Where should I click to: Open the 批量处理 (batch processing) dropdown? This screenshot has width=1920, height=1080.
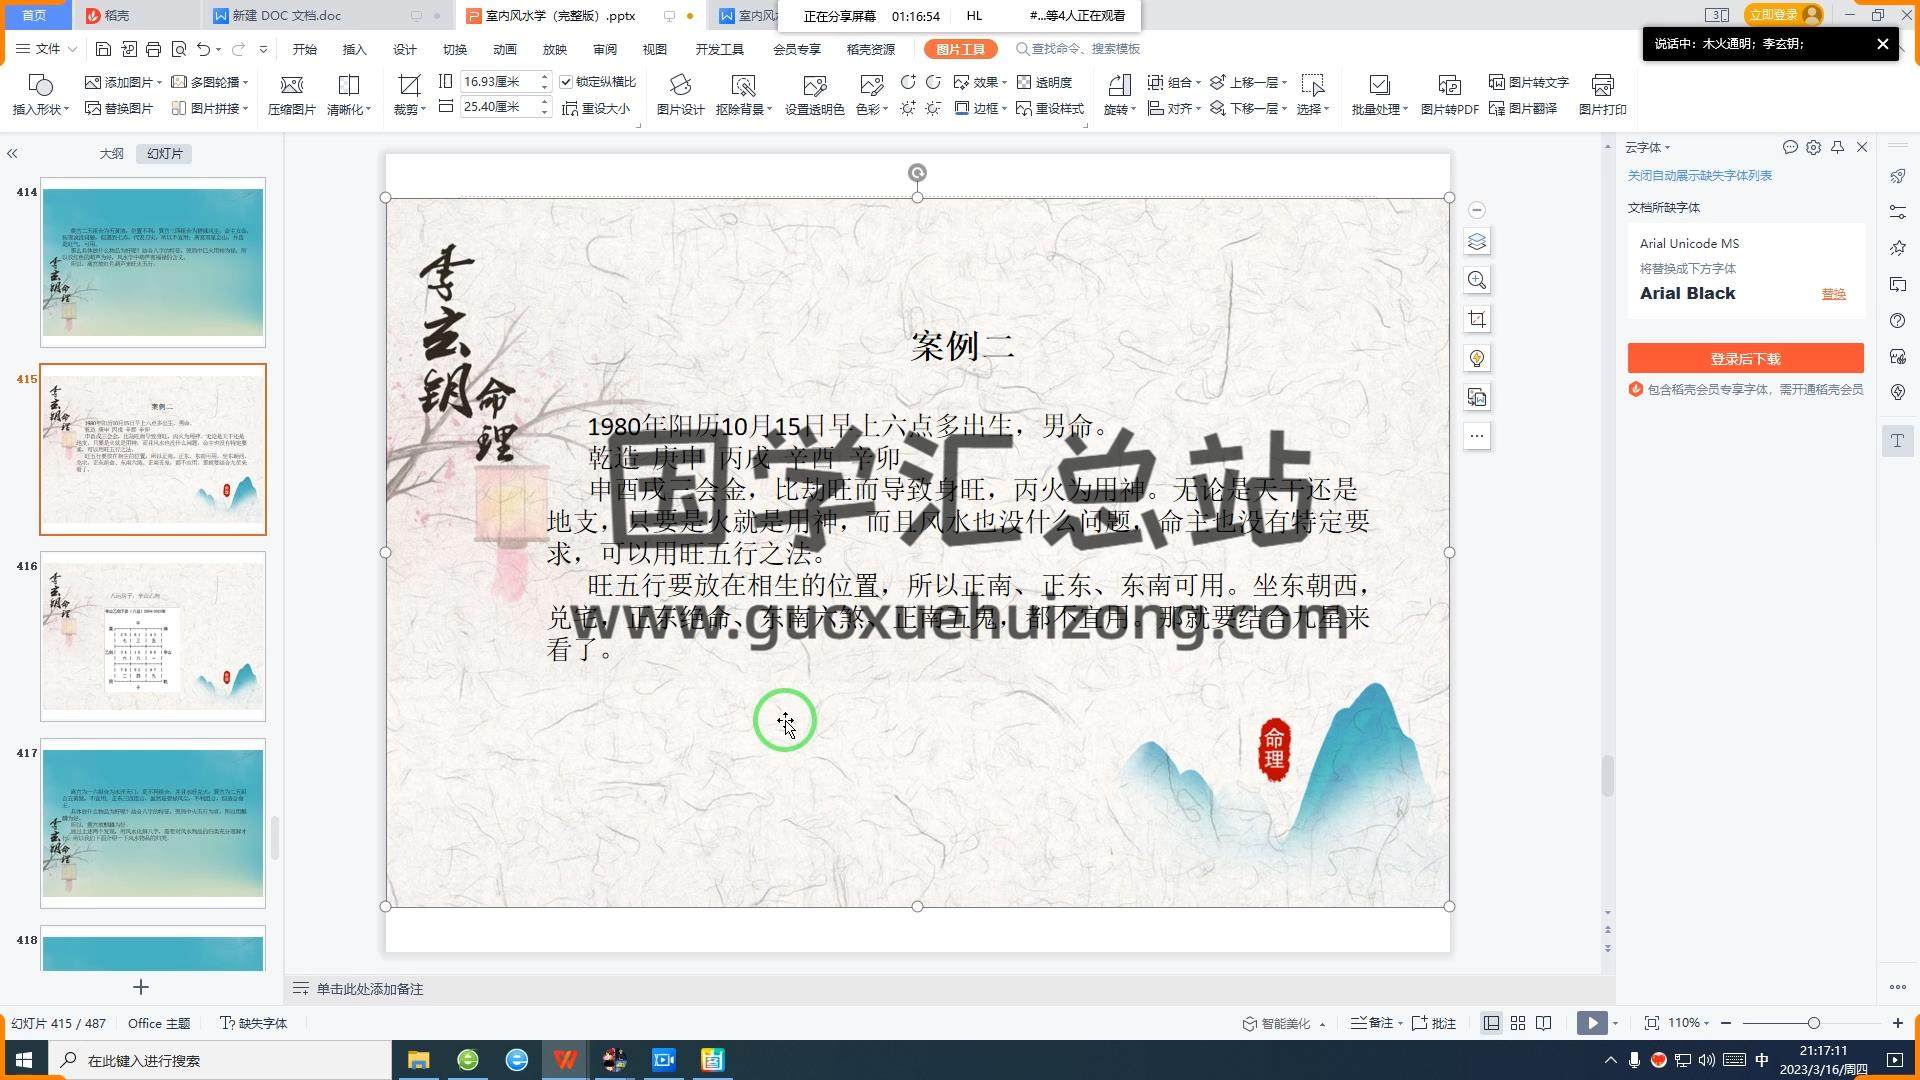click(1380, 109)
